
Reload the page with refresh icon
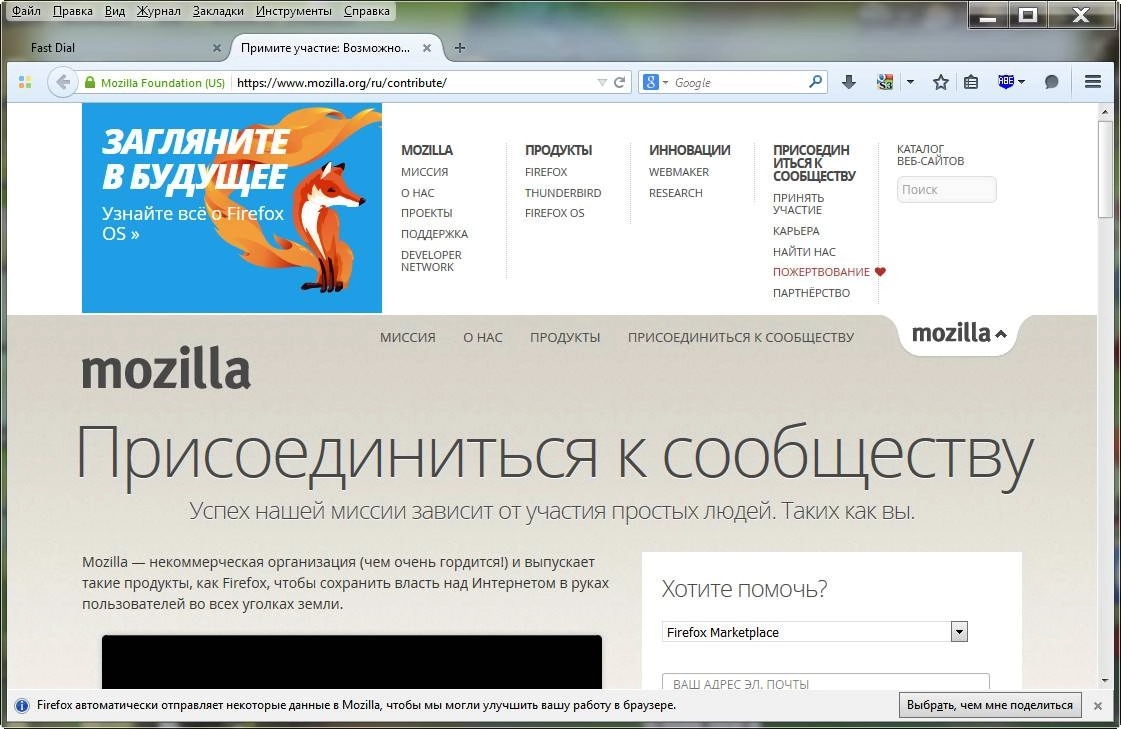pyautogui.click(x=620, y=82)
